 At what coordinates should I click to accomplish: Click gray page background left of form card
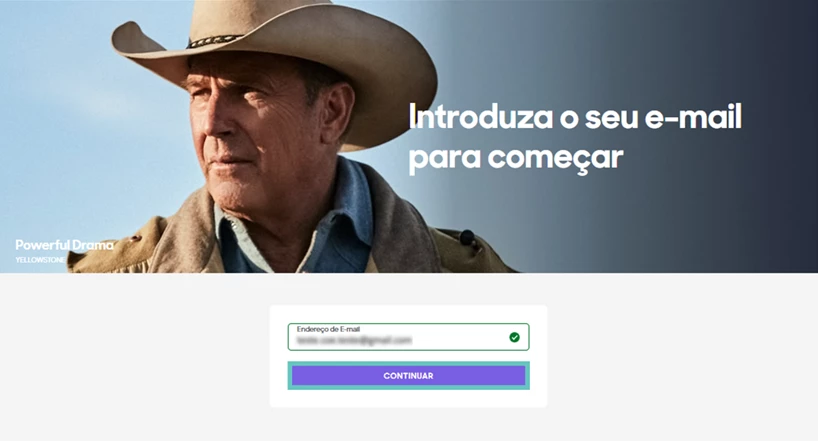[x=135, y=356]
